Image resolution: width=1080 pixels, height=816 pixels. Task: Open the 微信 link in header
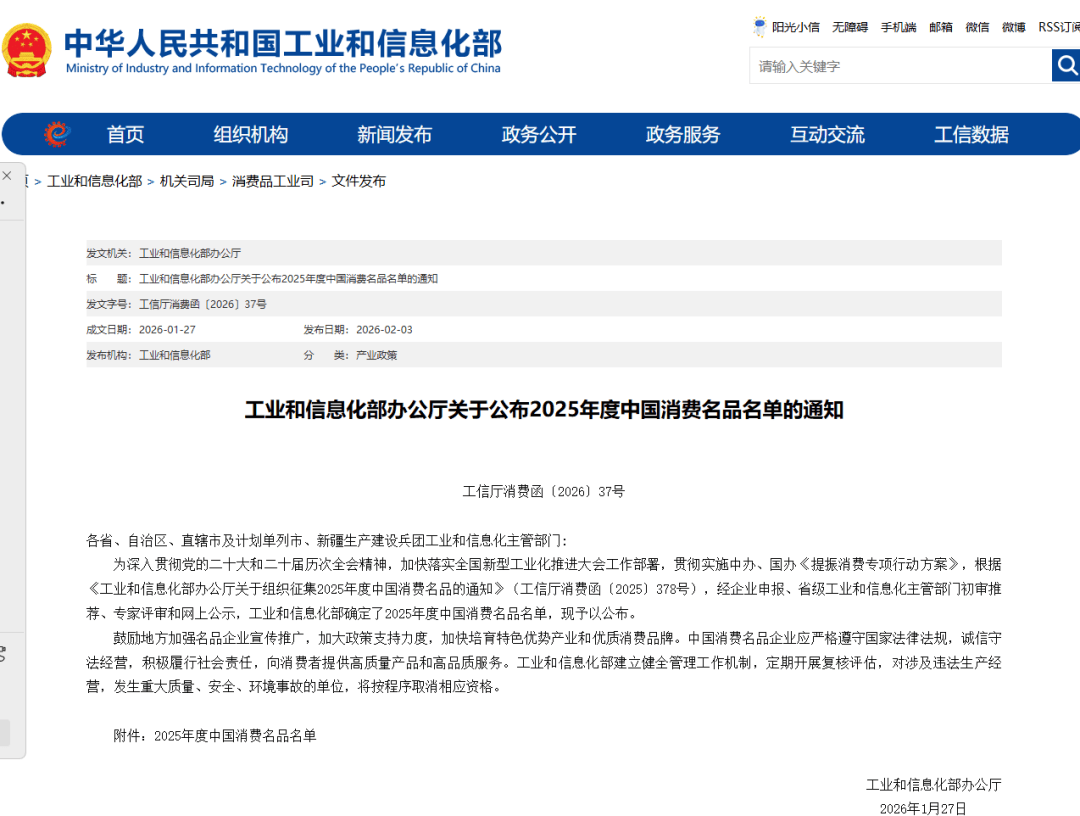tap(977, 27)
